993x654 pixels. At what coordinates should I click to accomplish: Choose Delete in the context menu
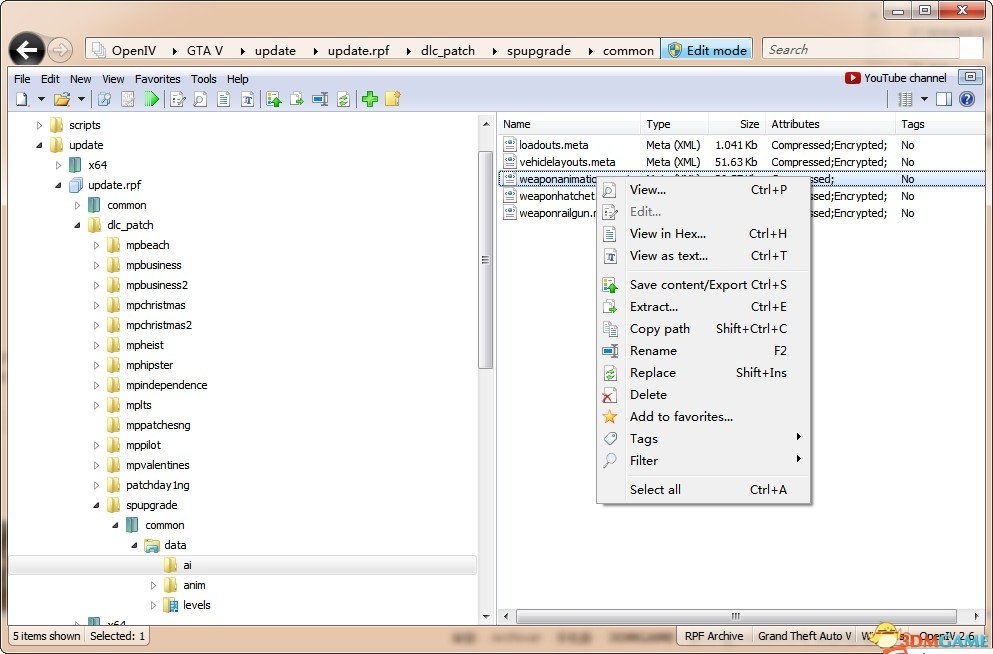pos(703,395)
